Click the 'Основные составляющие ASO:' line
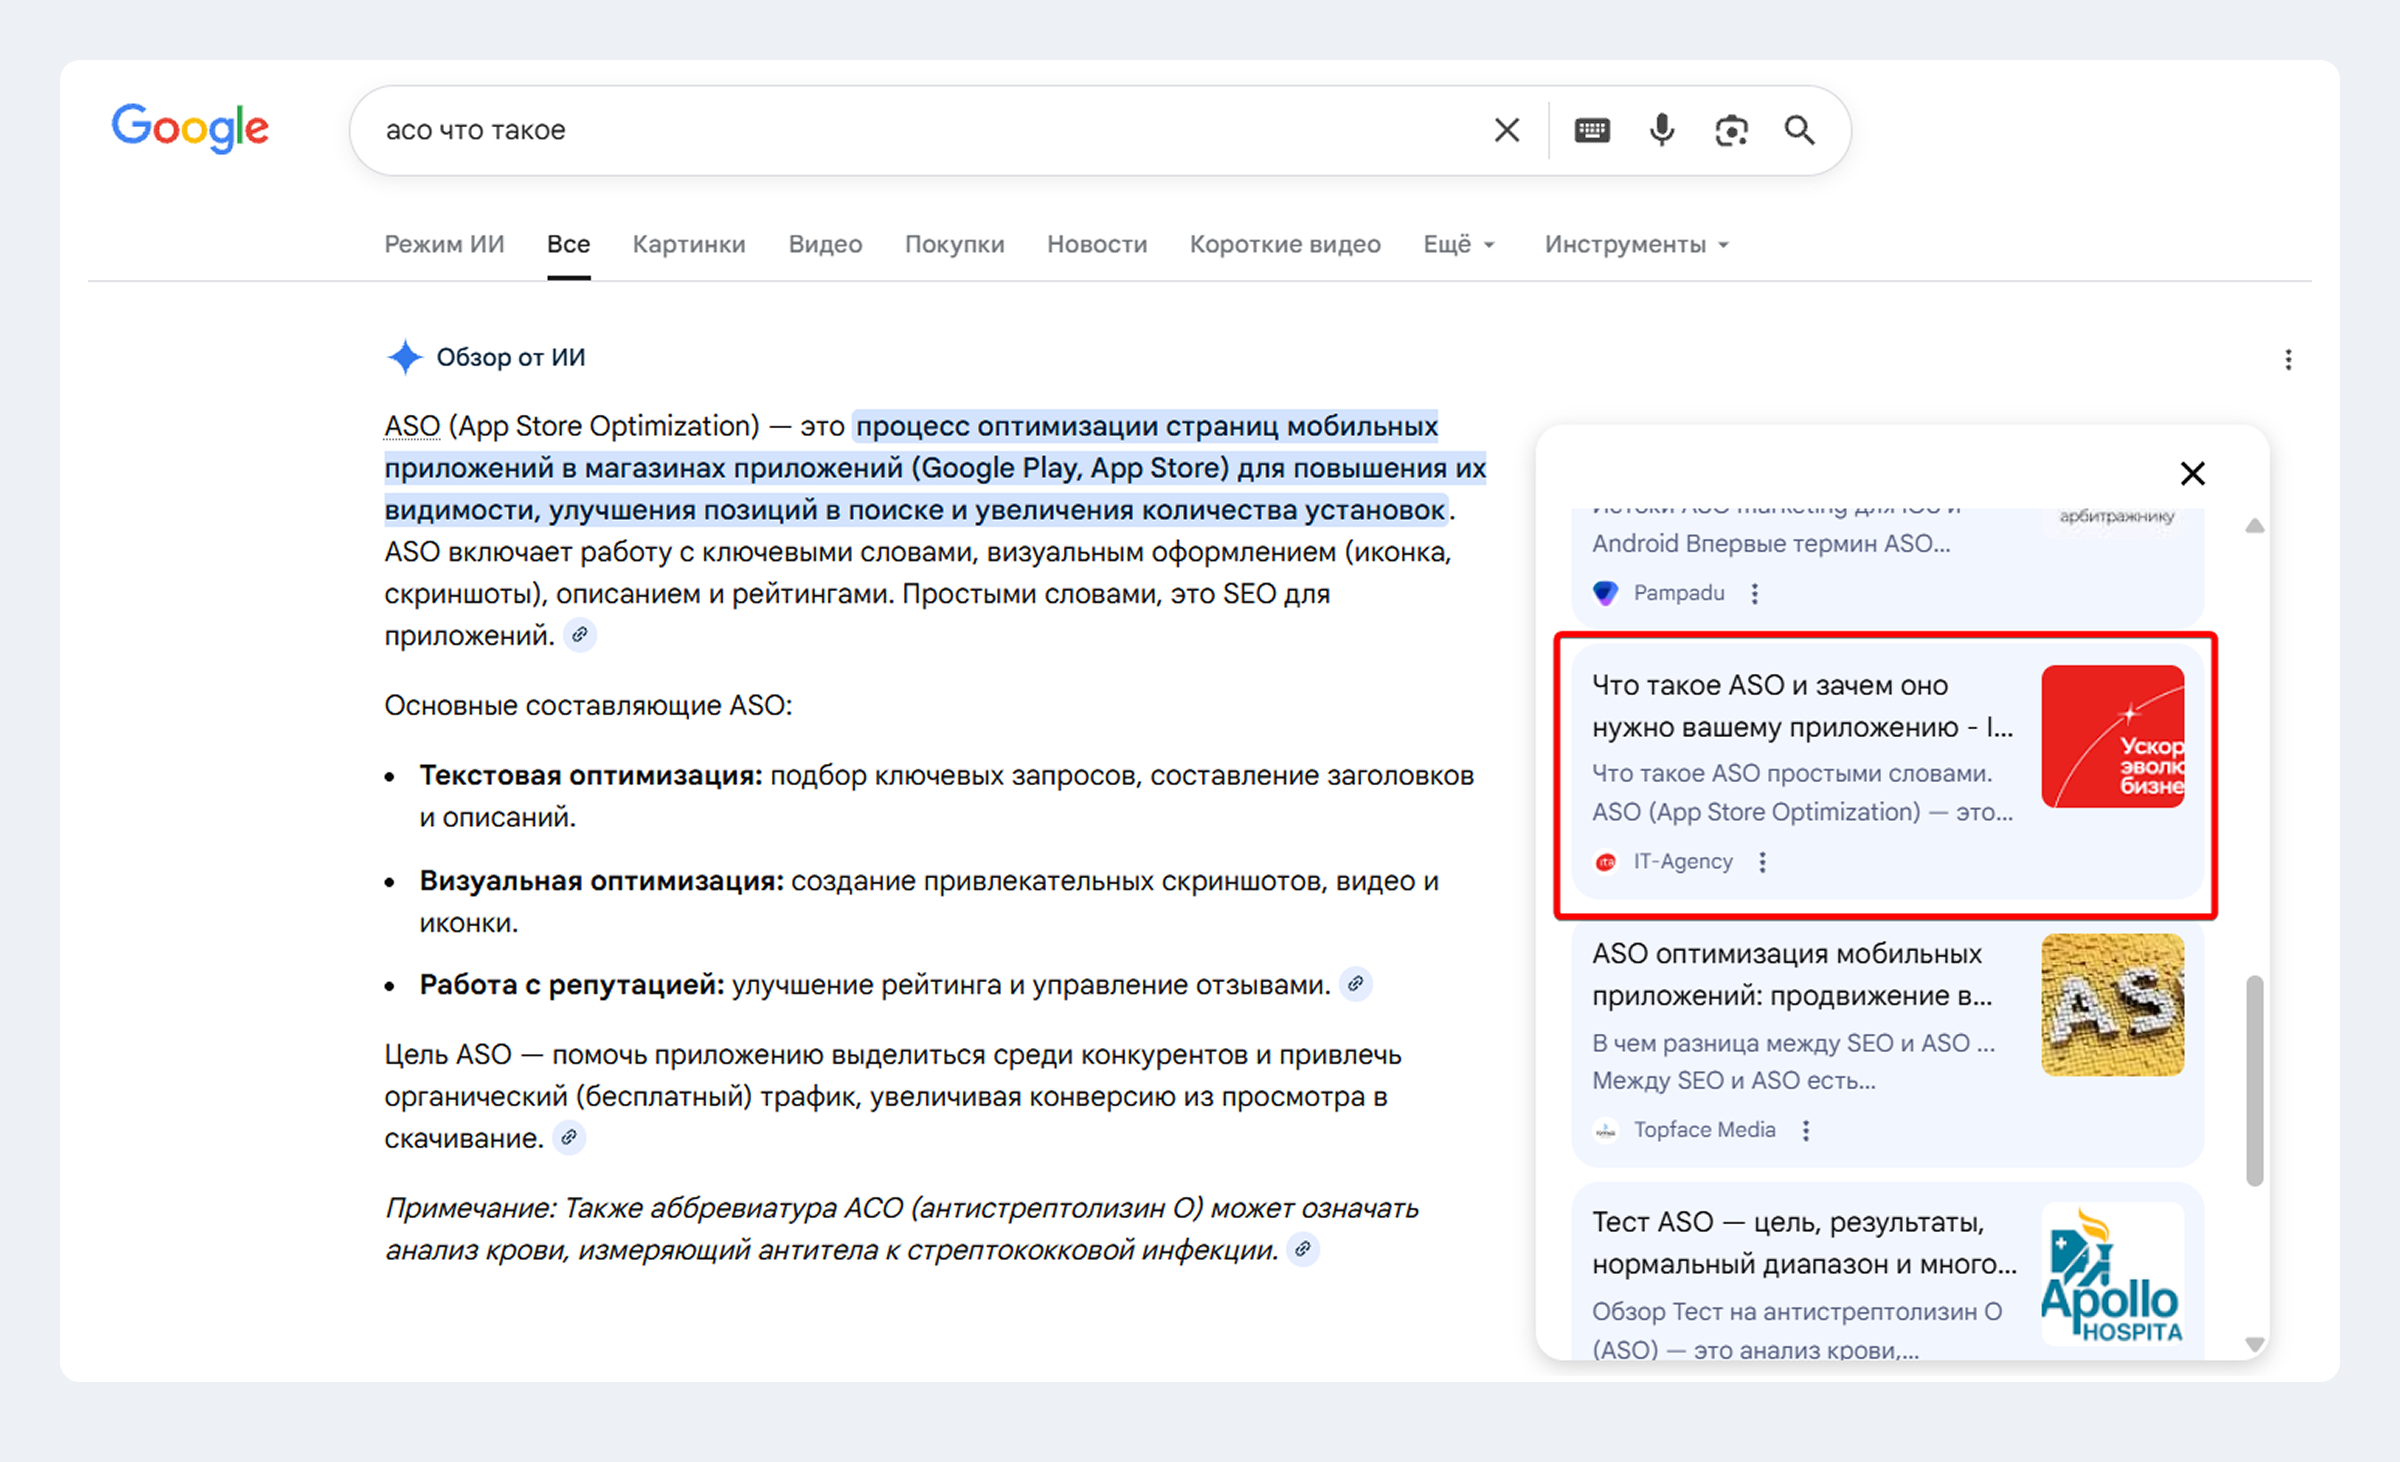Viewport: 2400px width, 1462px height. [x=588, y=705]
